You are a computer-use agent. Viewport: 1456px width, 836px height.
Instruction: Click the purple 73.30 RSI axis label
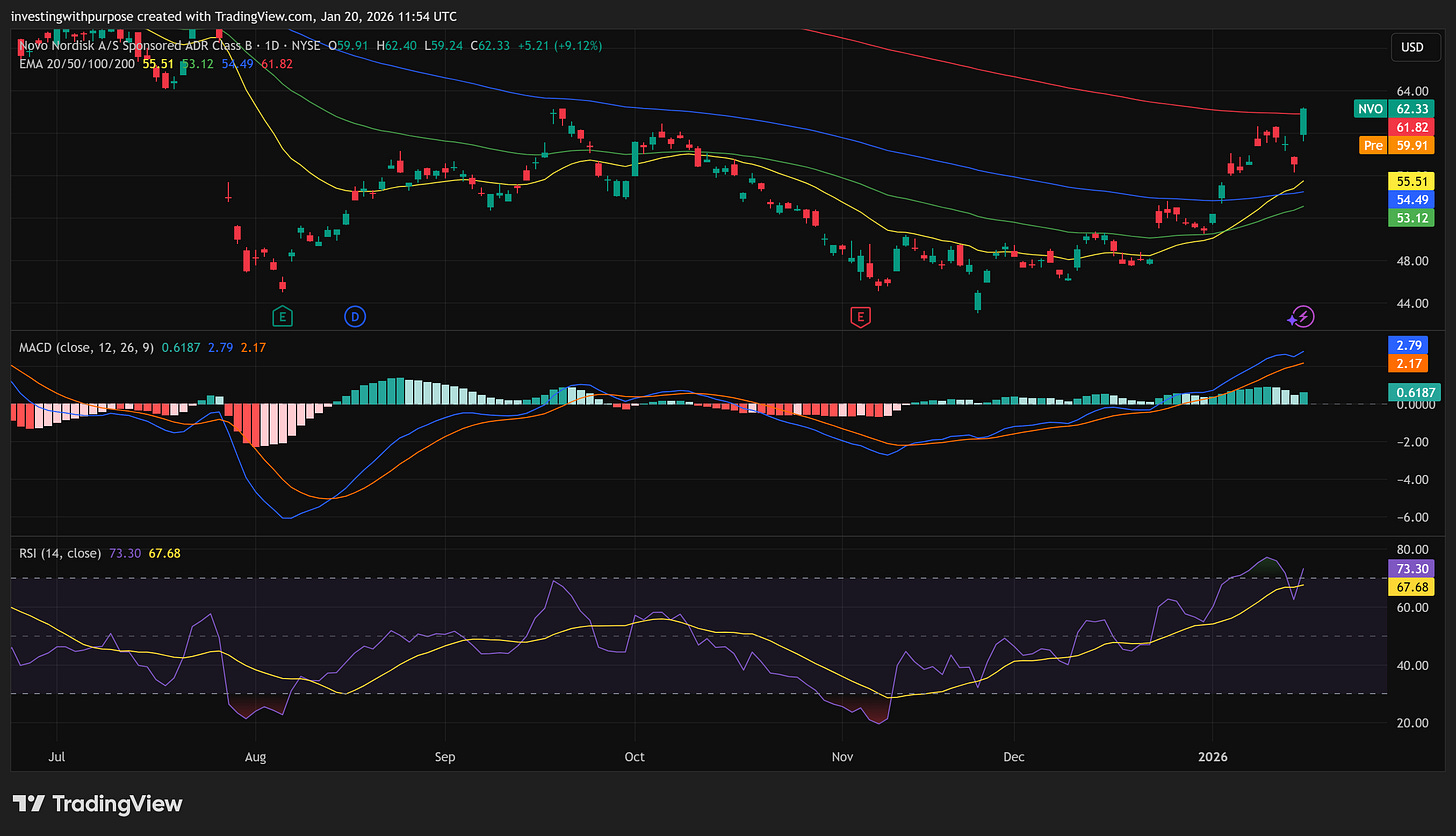point(1411,568)
